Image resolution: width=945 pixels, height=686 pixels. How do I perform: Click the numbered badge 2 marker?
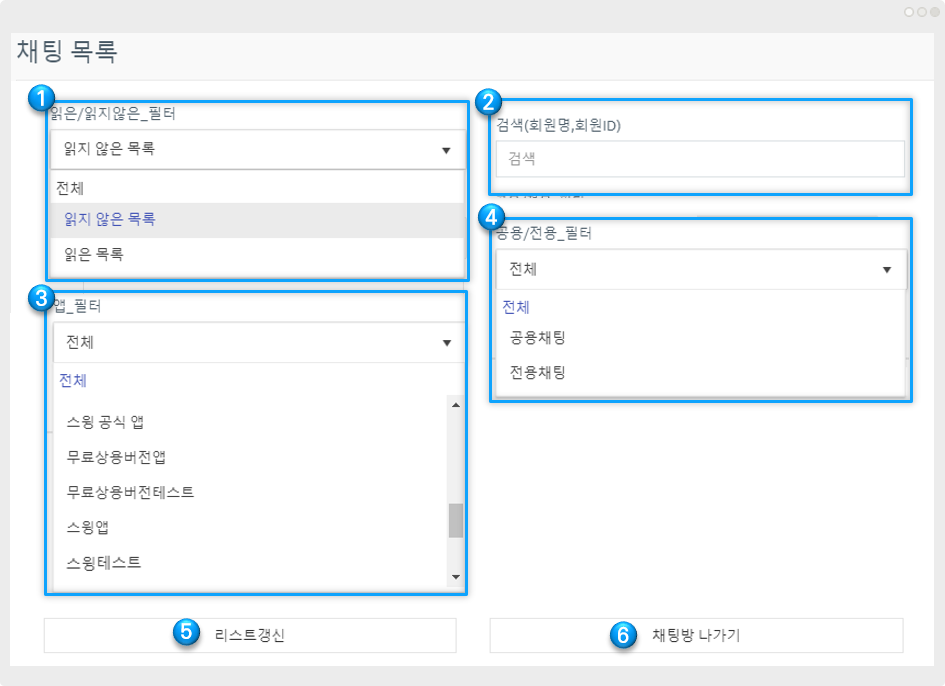click(487, 100)
